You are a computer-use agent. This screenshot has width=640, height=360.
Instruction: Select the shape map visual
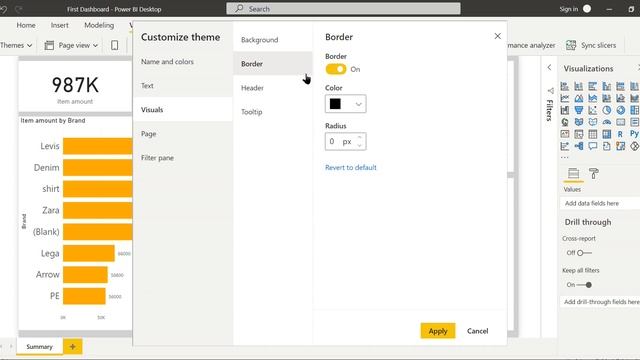point(593,122)
